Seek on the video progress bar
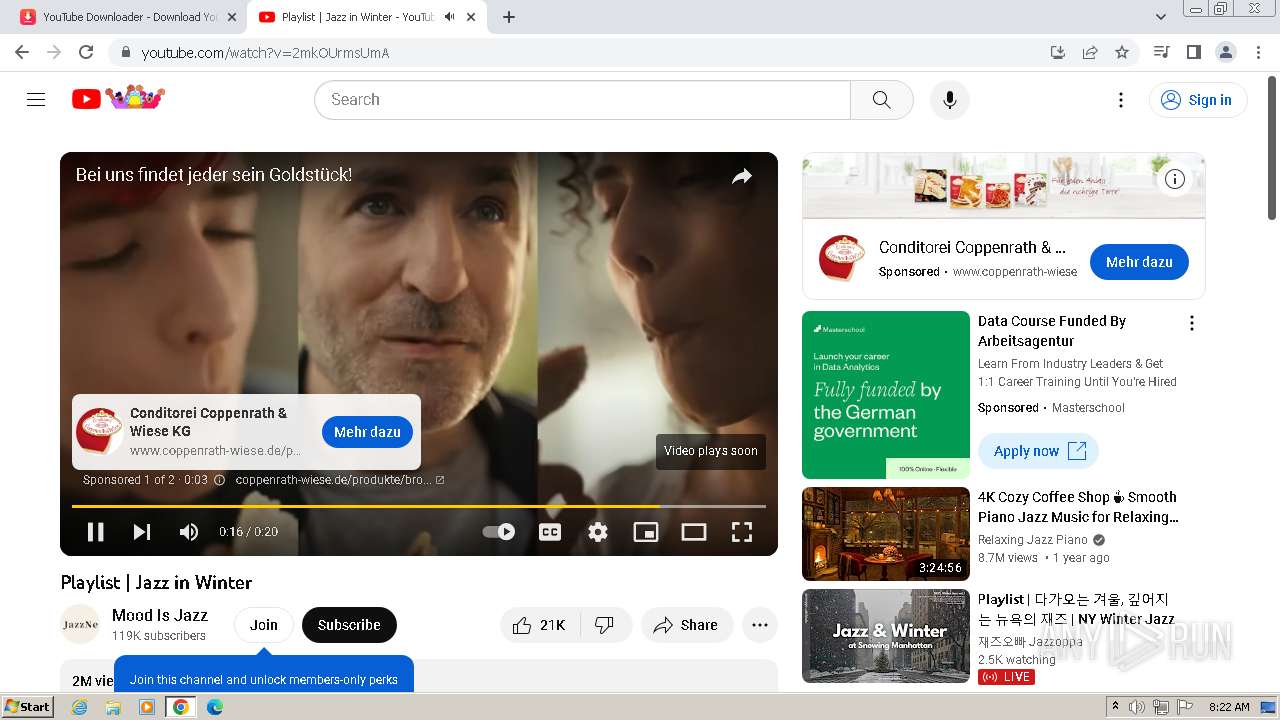1280x720 pixels. click(x=419, y=506)
